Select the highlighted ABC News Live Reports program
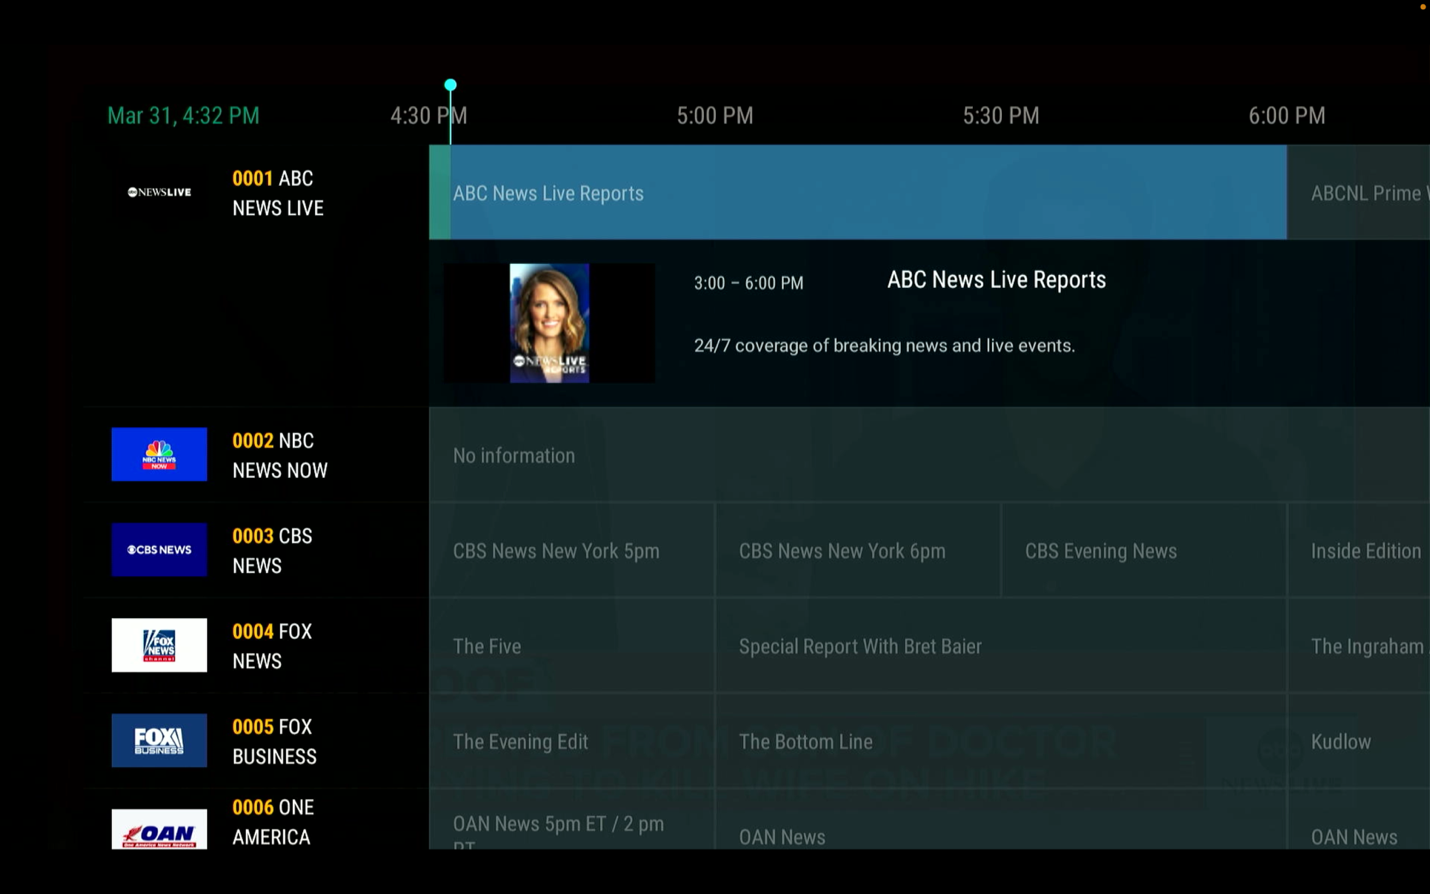Screen dimensions: 1430x894 coord(858,192)
